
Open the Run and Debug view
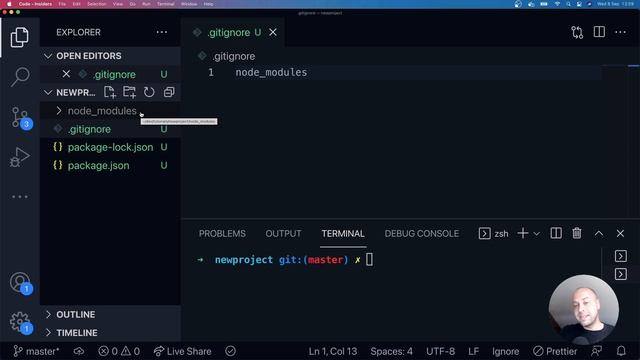pos(20,157)
